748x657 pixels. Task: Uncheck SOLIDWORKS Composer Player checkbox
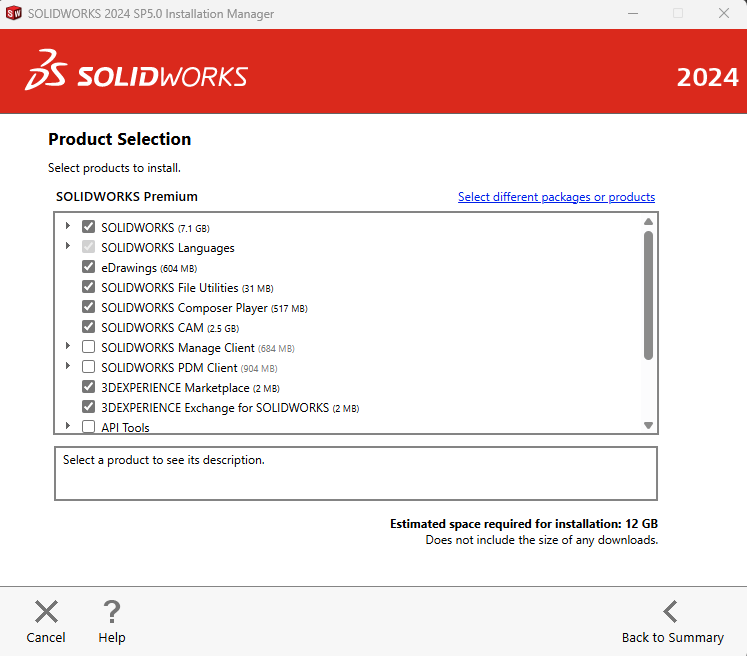click(x=88, y=306)
